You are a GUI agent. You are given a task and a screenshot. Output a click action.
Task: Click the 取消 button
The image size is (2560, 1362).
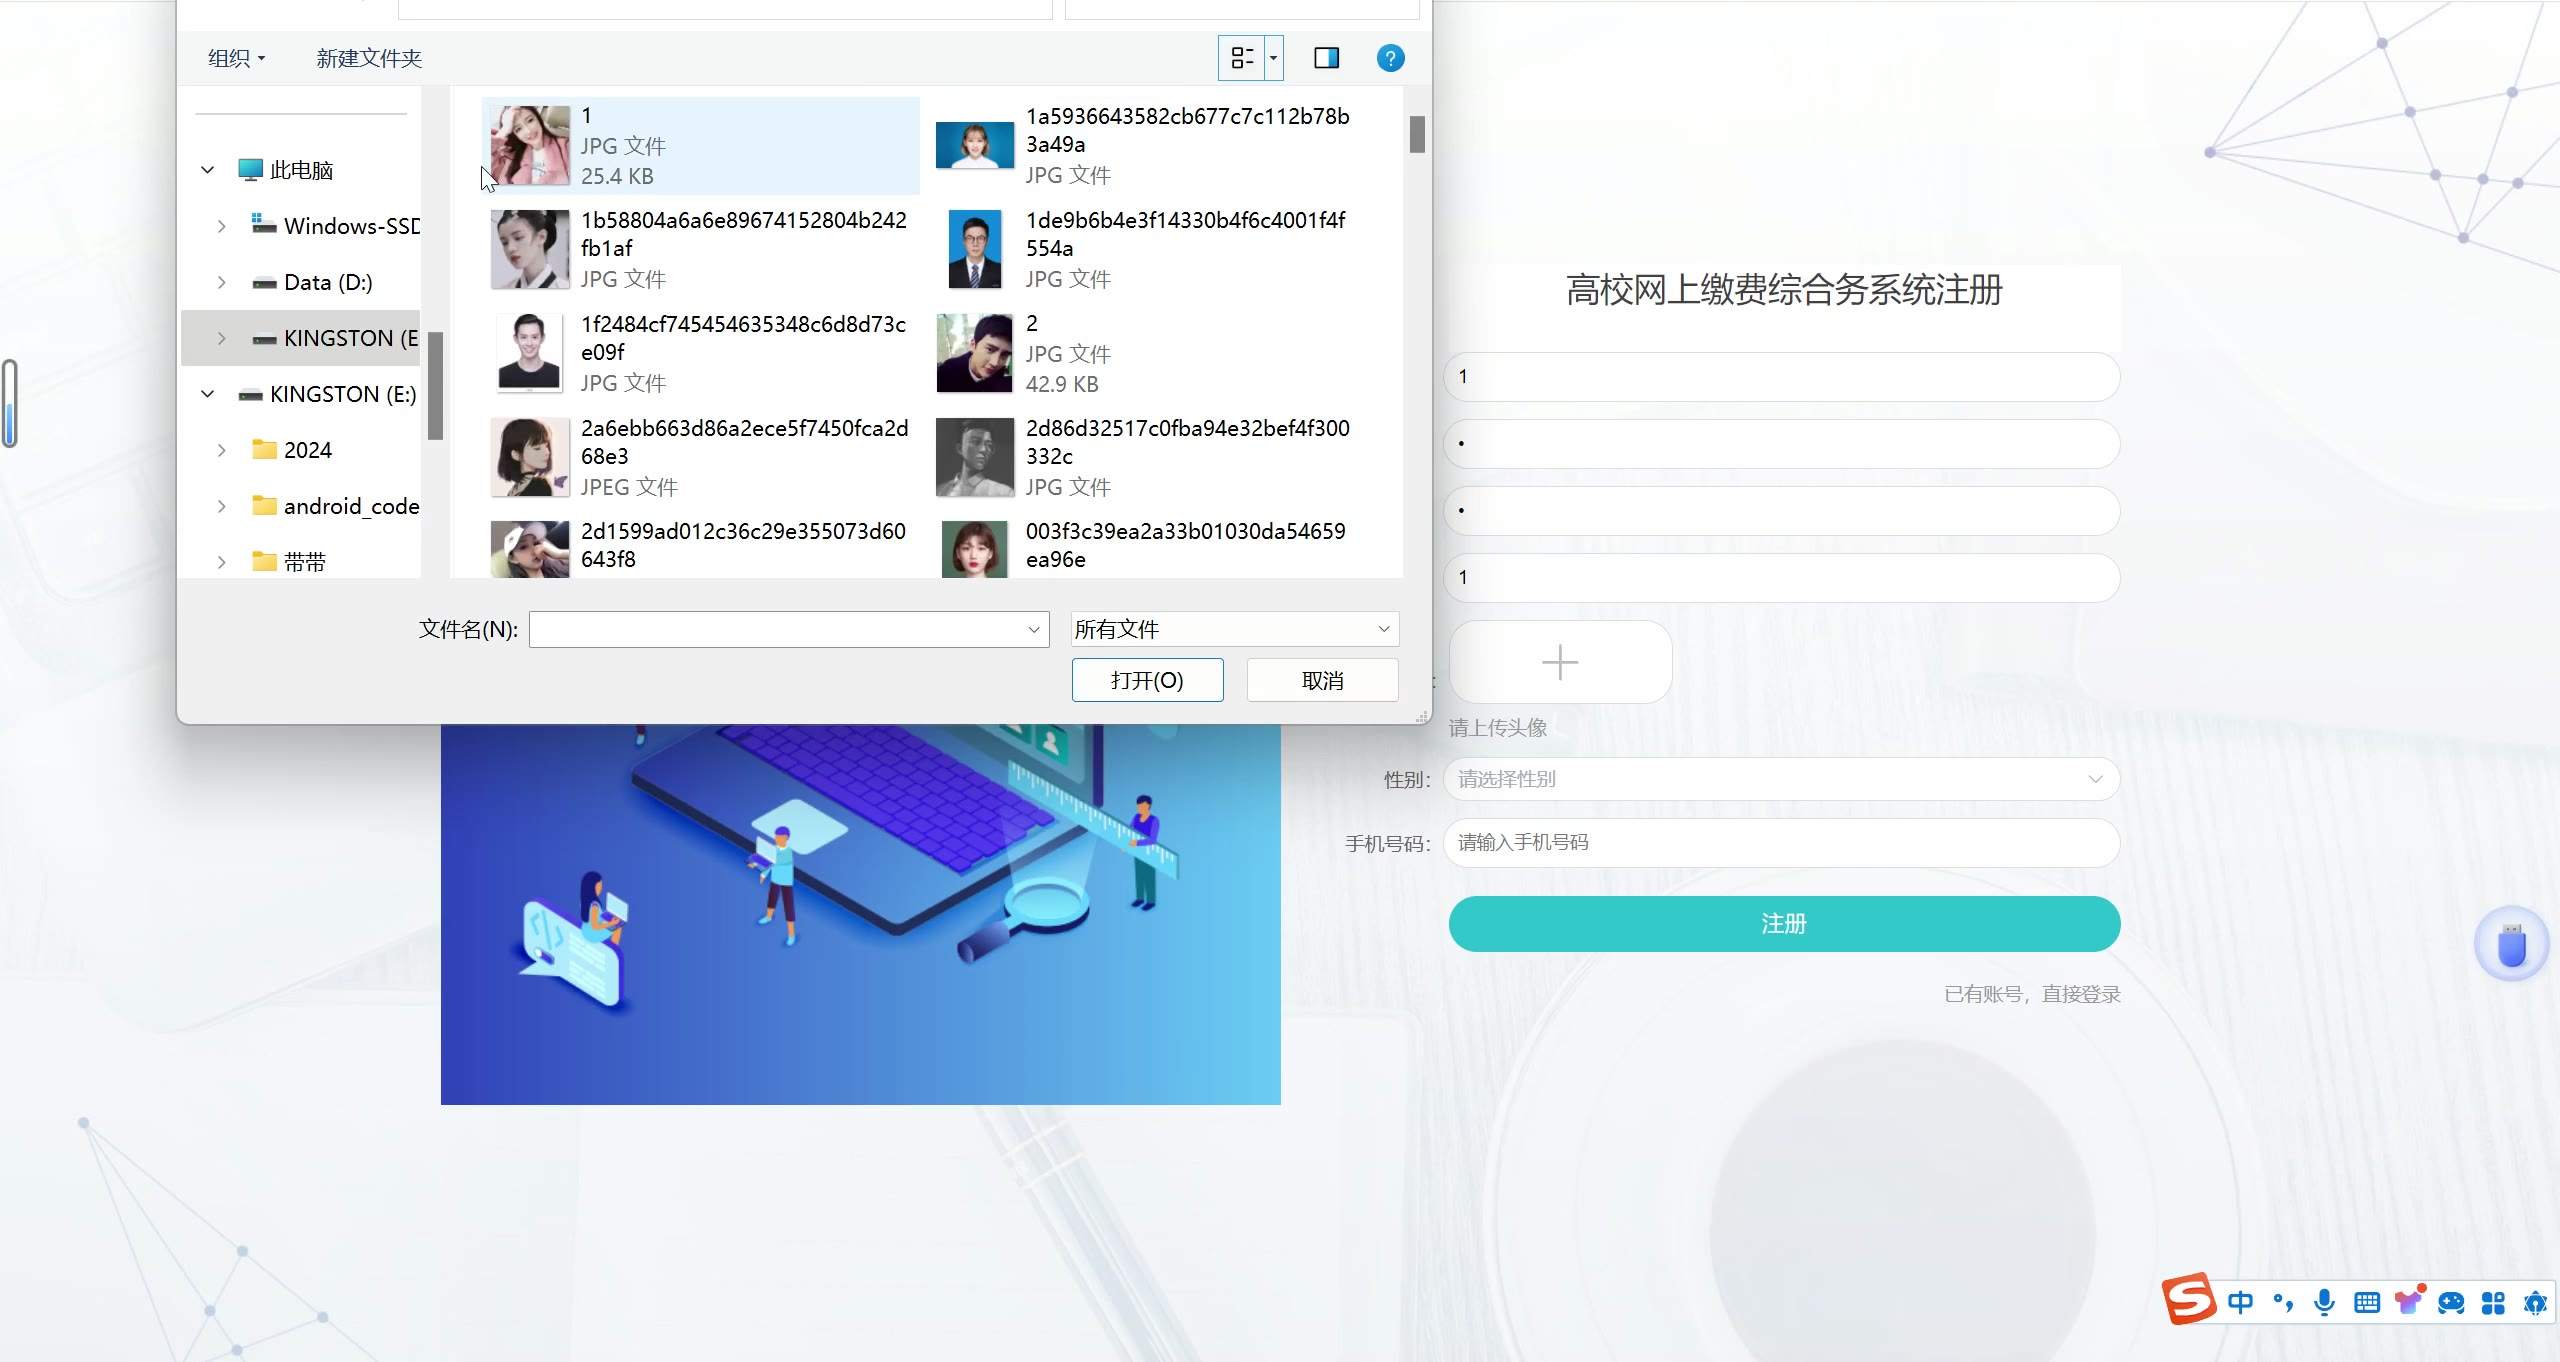(1322, 680)
